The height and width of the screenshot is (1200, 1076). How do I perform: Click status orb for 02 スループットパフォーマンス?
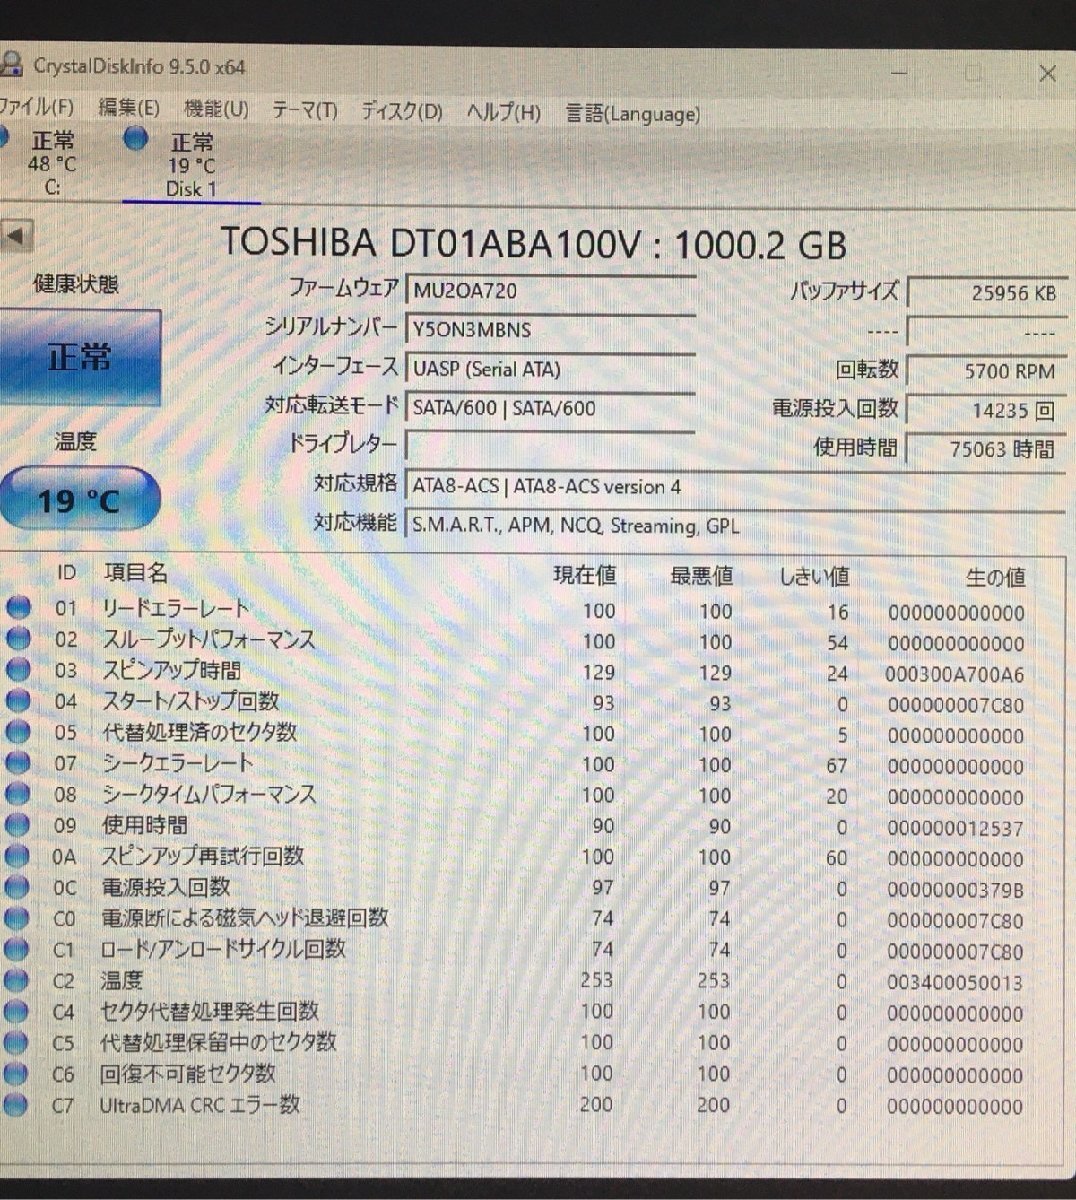[x=17, y=638]
